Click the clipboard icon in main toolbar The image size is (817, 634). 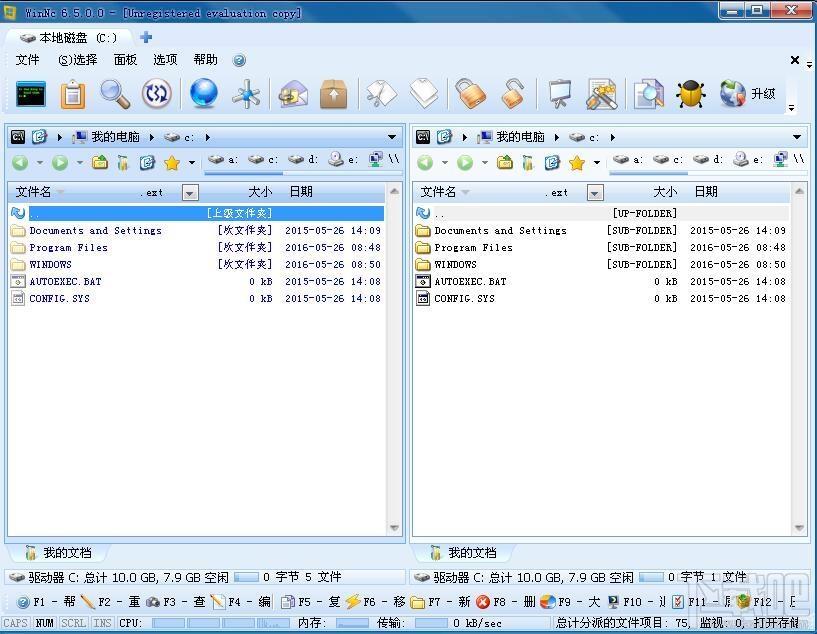click(x=73, y=94)
